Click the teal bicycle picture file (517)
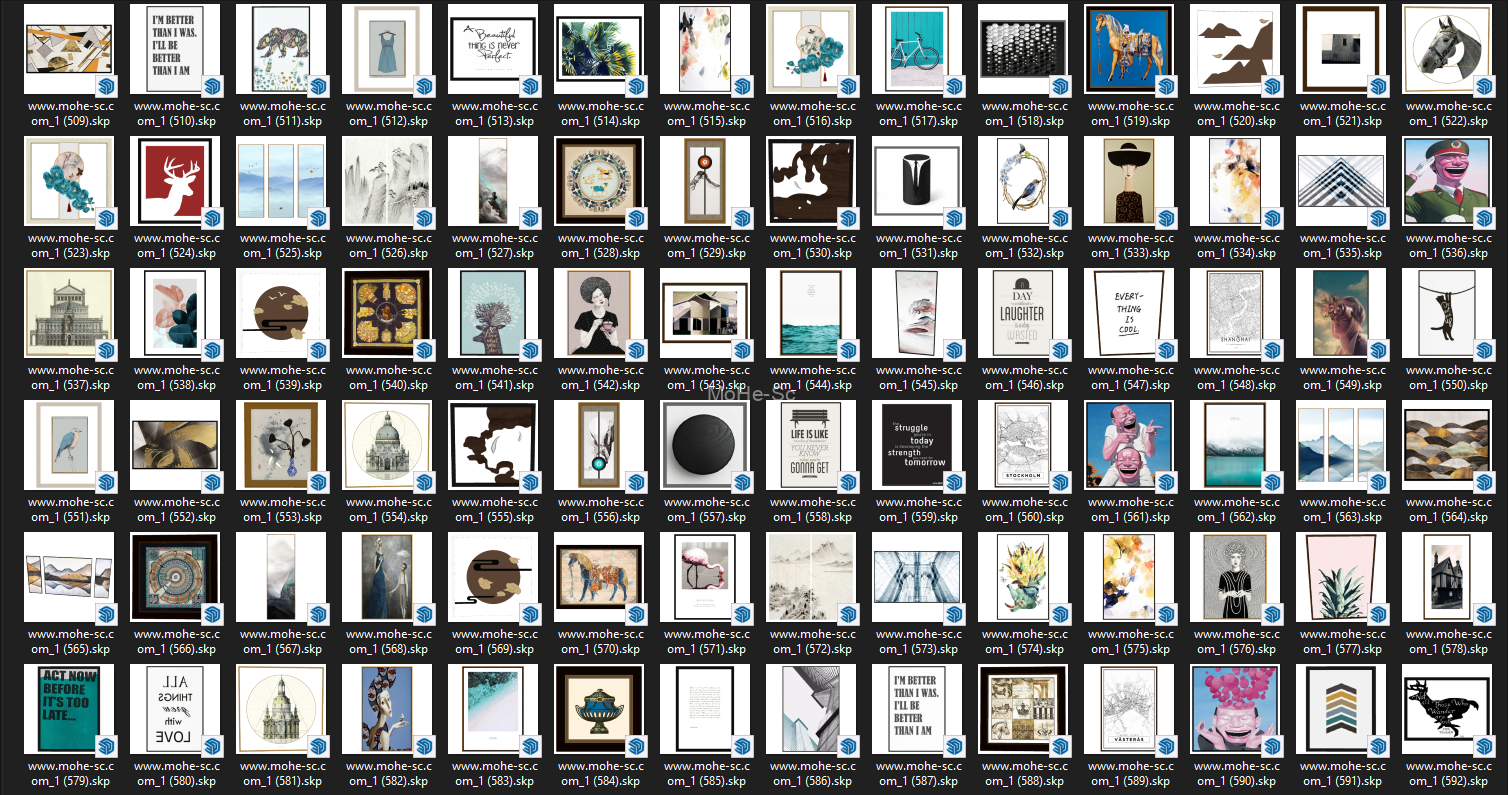 917,49
